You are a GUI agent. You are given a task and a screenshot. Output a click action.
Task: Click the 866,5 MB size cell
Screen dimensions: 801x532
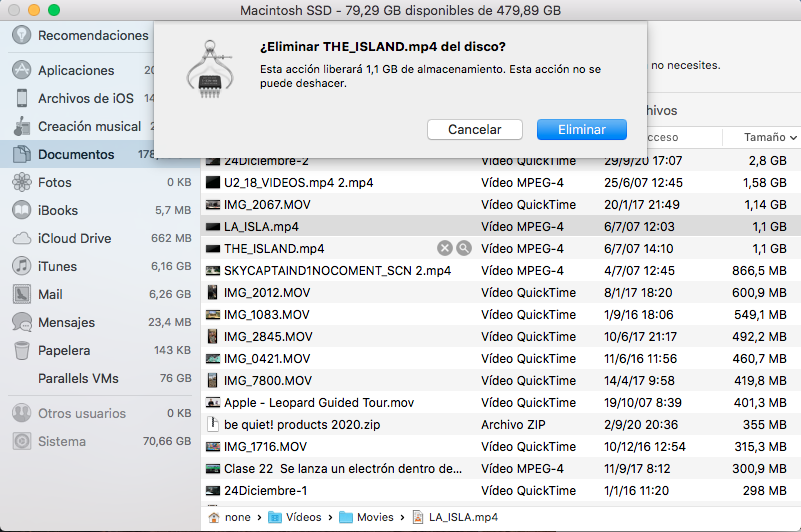(x=759, y=270)
